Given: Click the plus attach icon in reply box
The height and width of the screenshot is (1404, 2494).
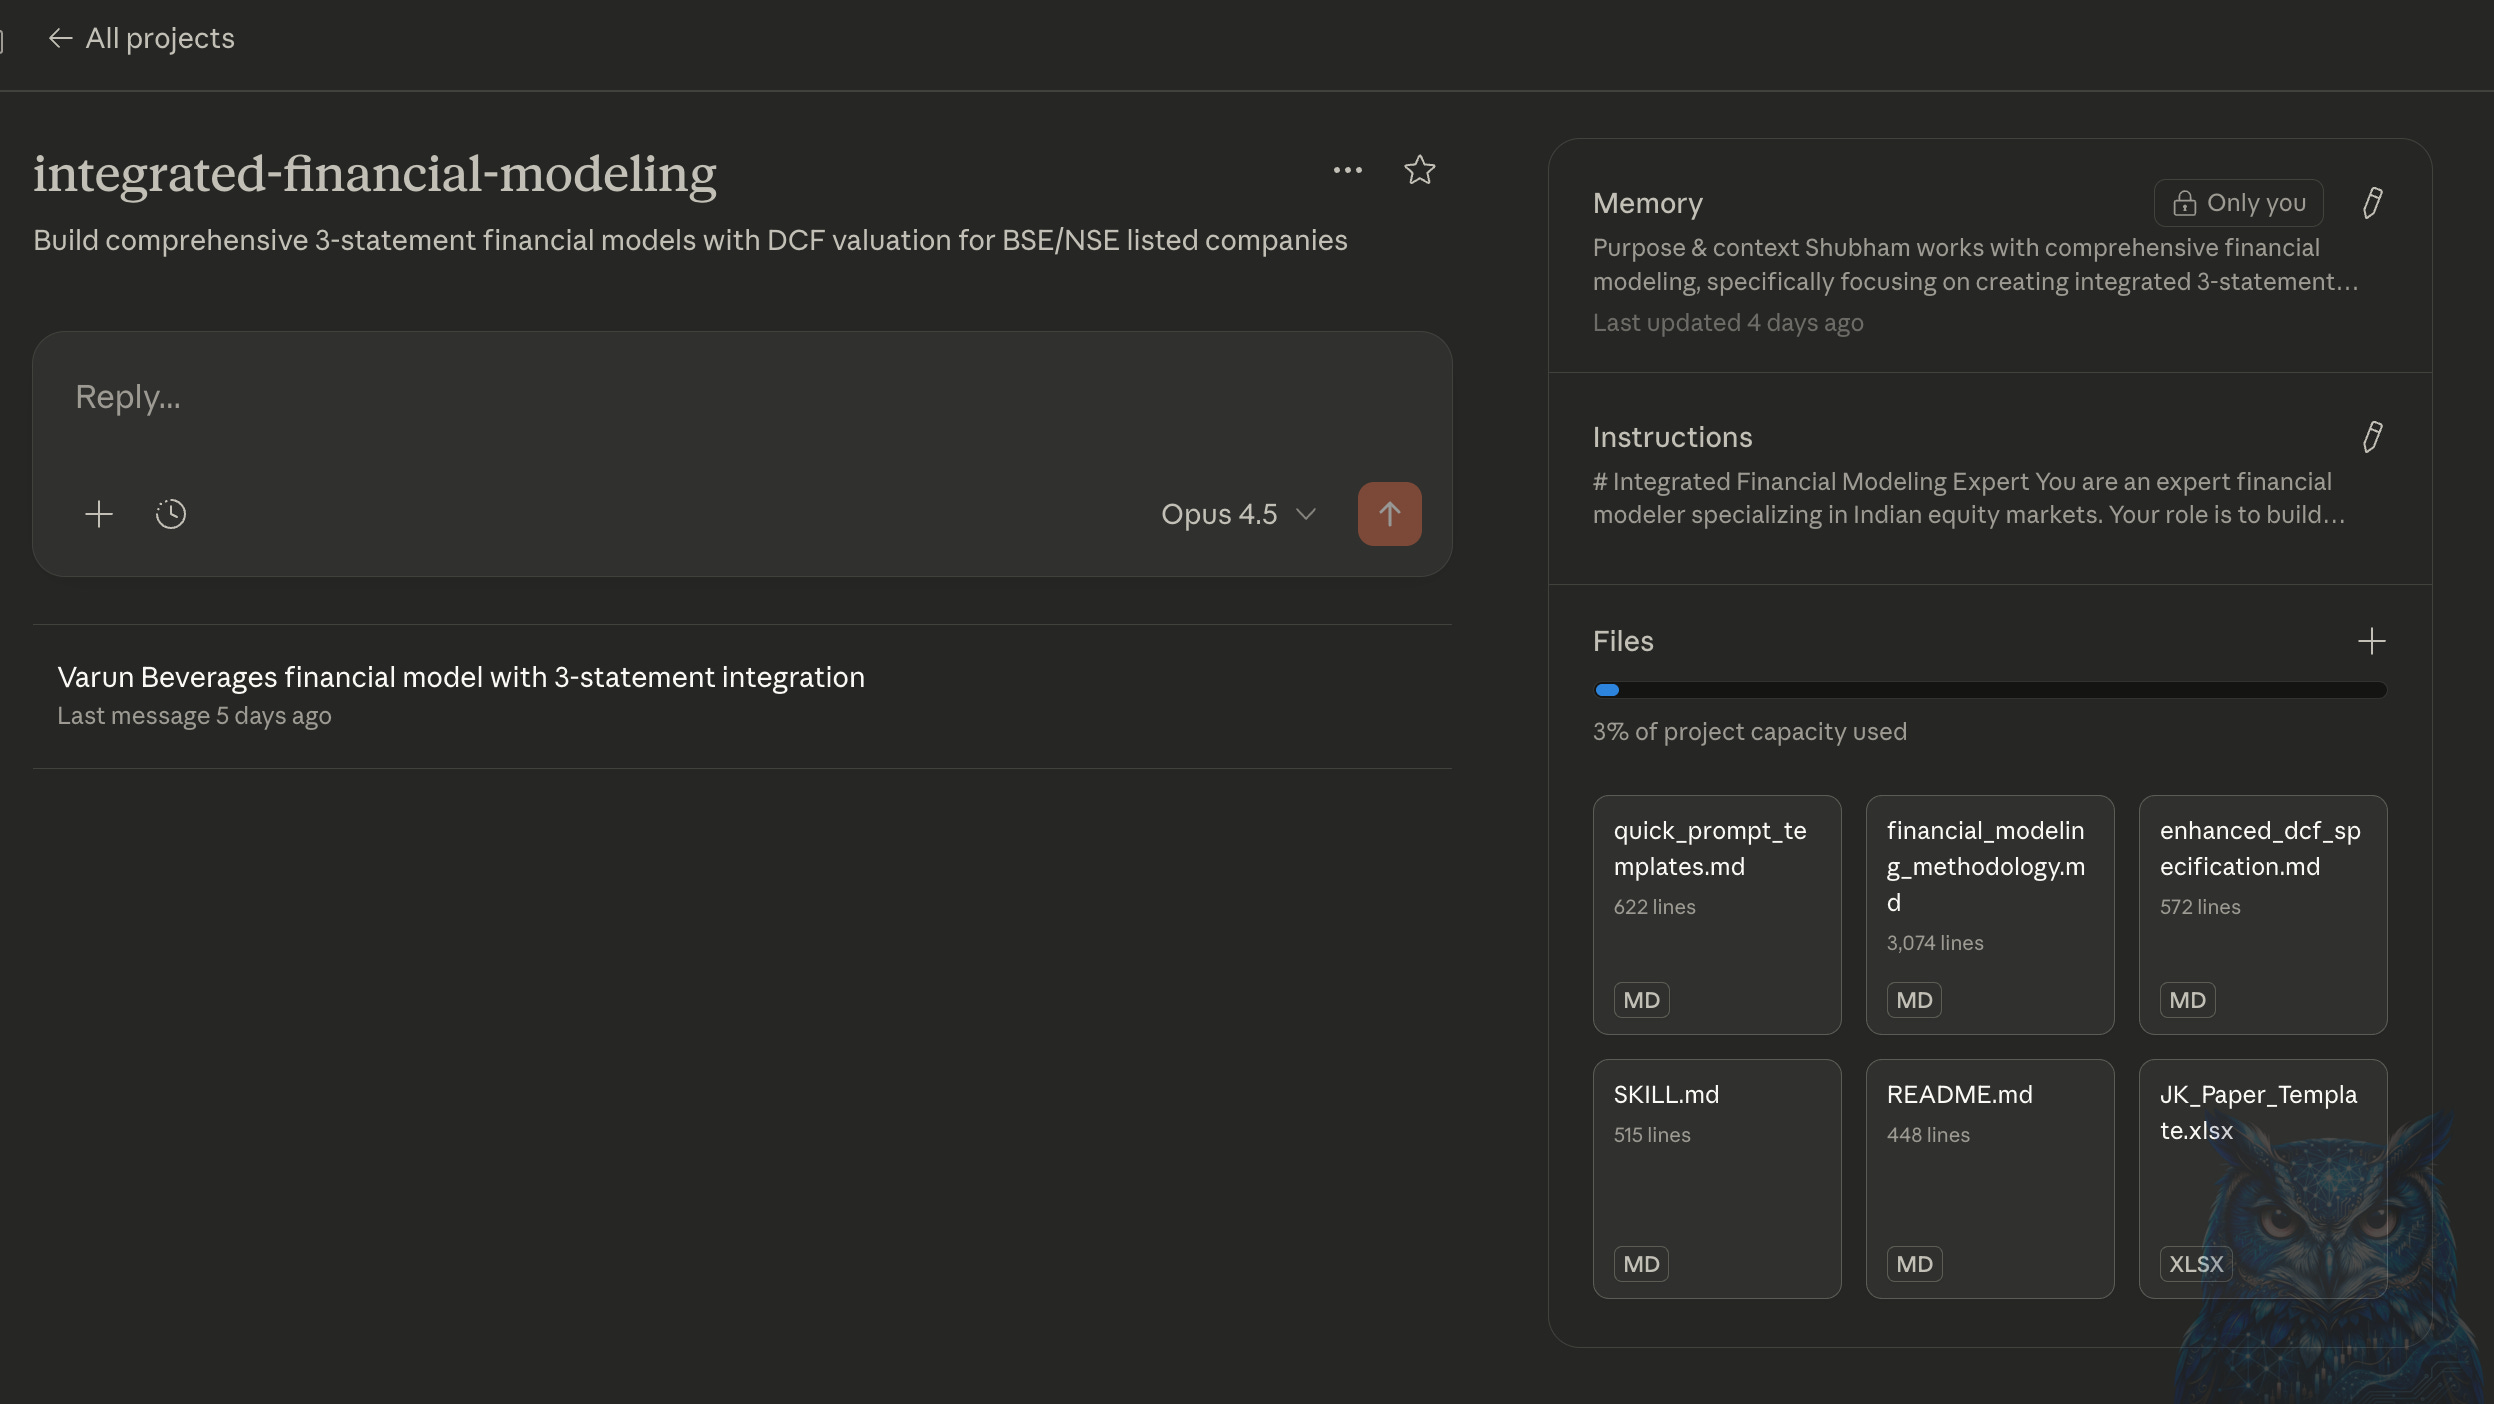Looking at the screenshot, I should (99, 514).
